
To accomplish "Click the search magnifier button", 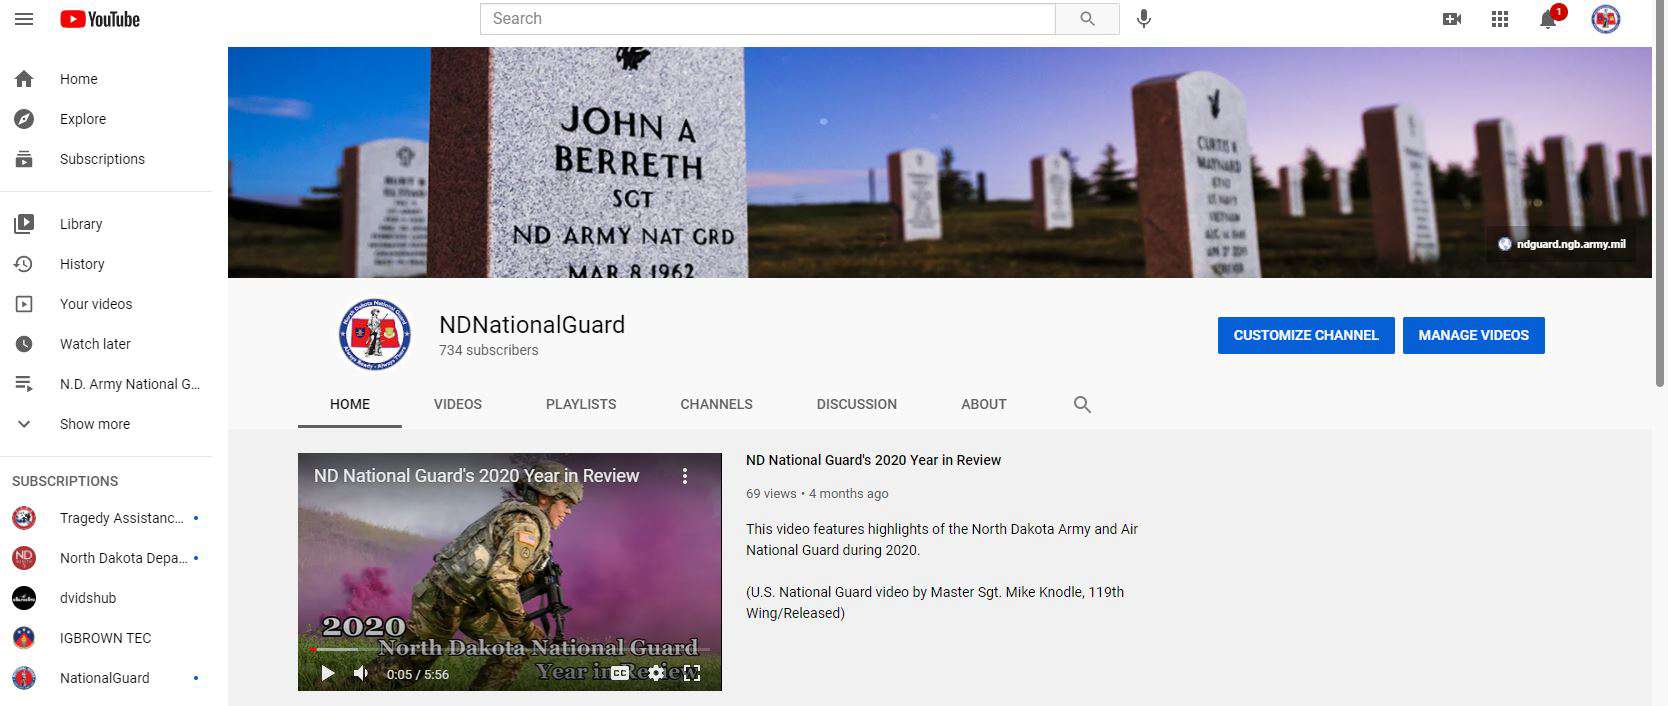I will tap(1087, 19).
